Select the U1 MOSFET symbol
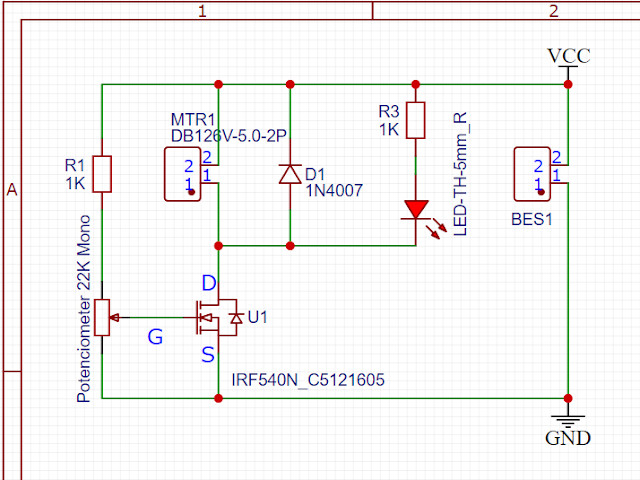 (216, 318)
